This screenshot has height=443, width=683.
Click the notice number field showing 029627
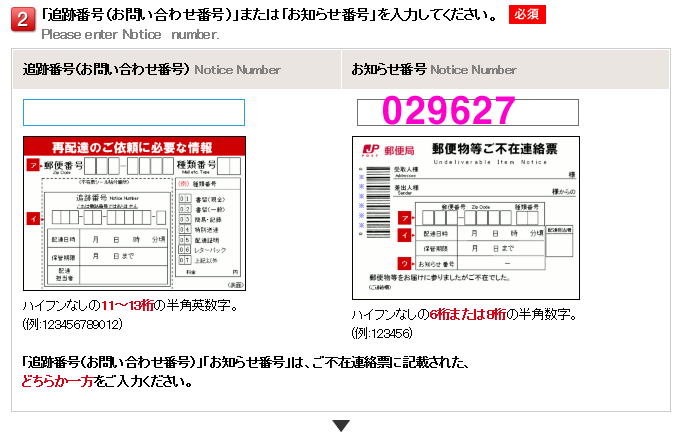468,112
